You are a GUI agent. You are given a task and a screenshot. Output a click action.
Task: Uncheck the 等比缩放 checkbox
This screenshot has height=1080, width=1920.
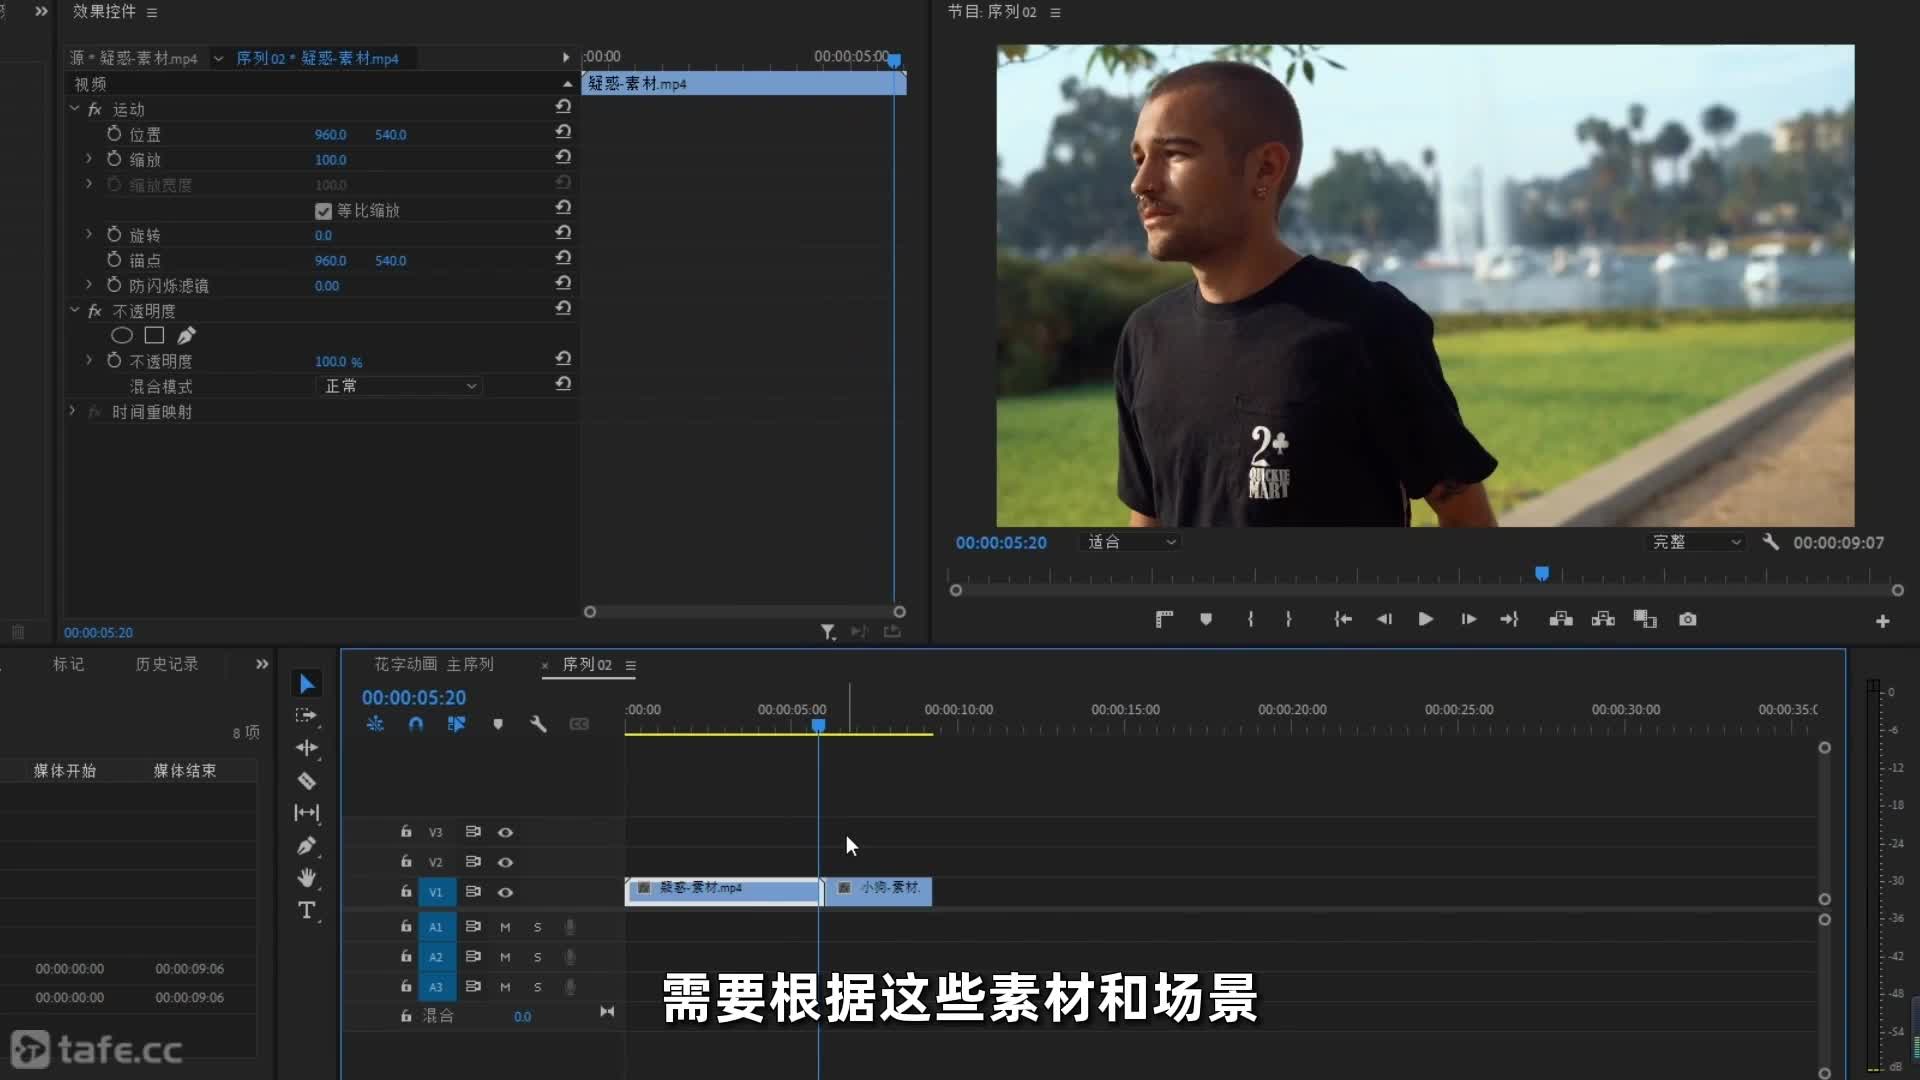tap(323, 211)
